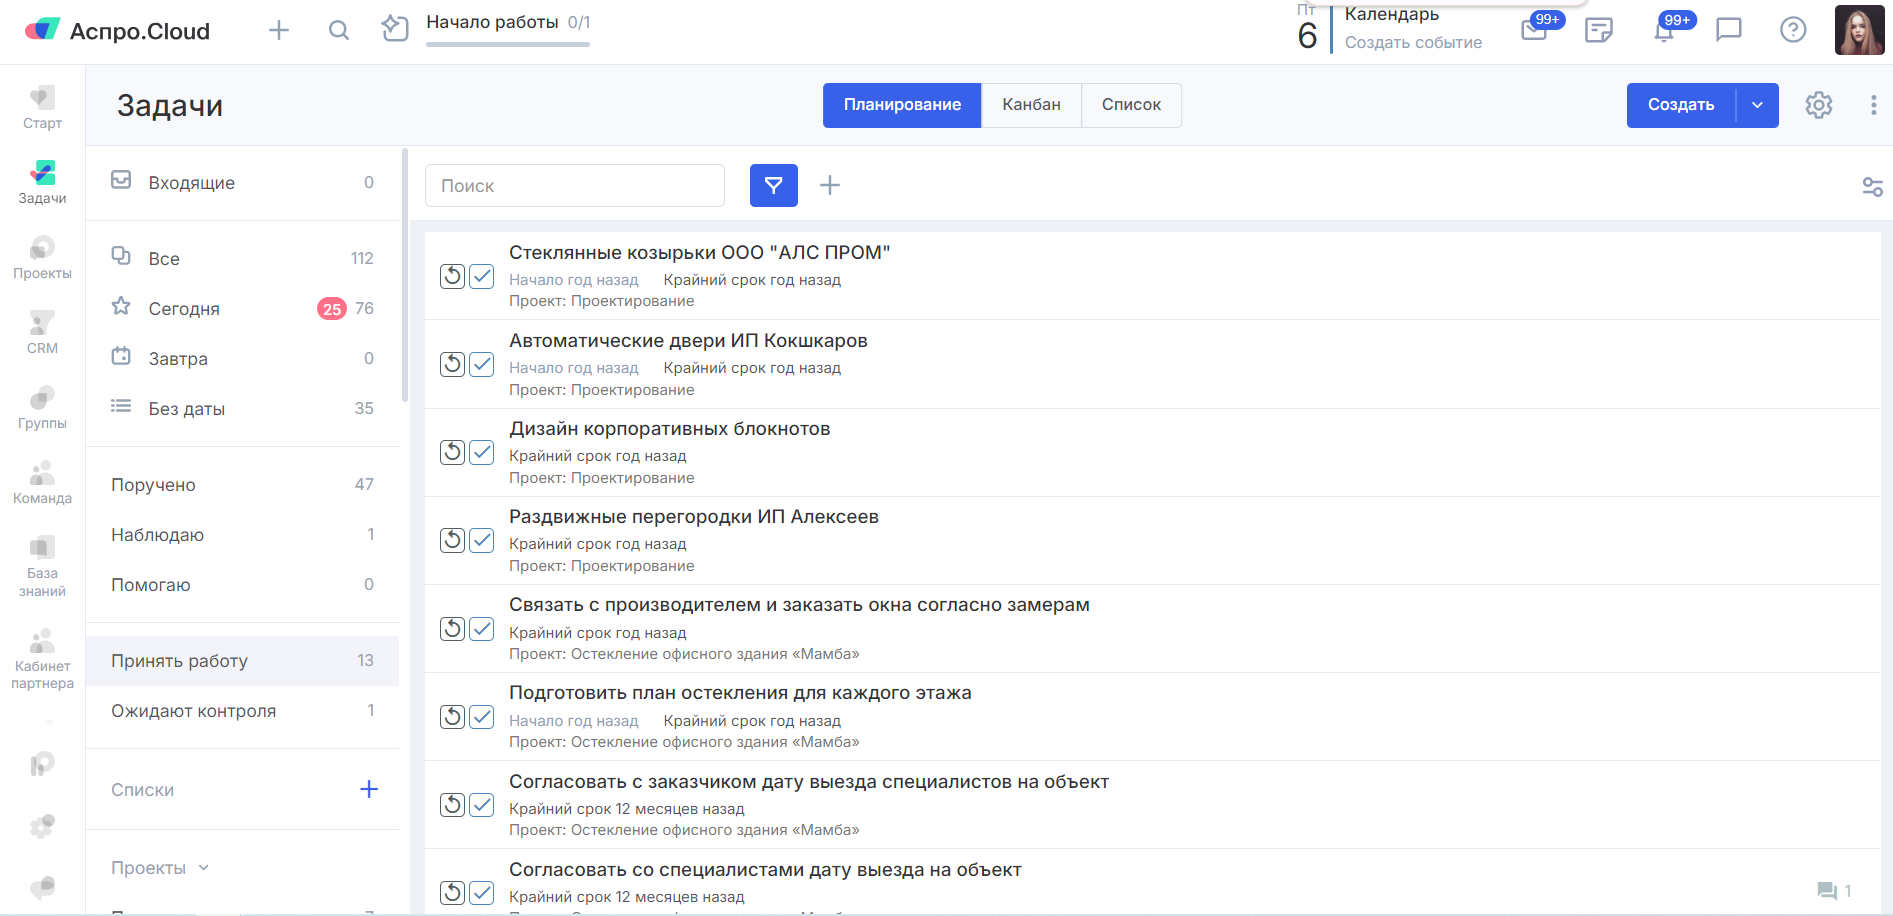The image size is (1893, 916).
Task: Open База знаний in the sidebar
Action: [42, 565]
